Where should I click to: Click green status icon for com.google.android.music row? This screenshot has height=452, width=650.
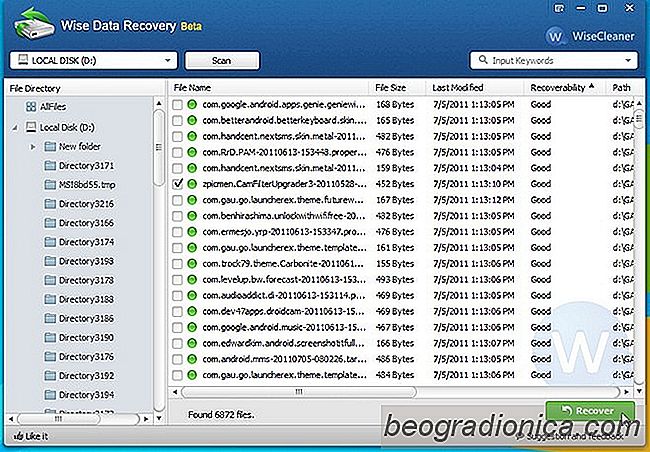tap(192, 327)
